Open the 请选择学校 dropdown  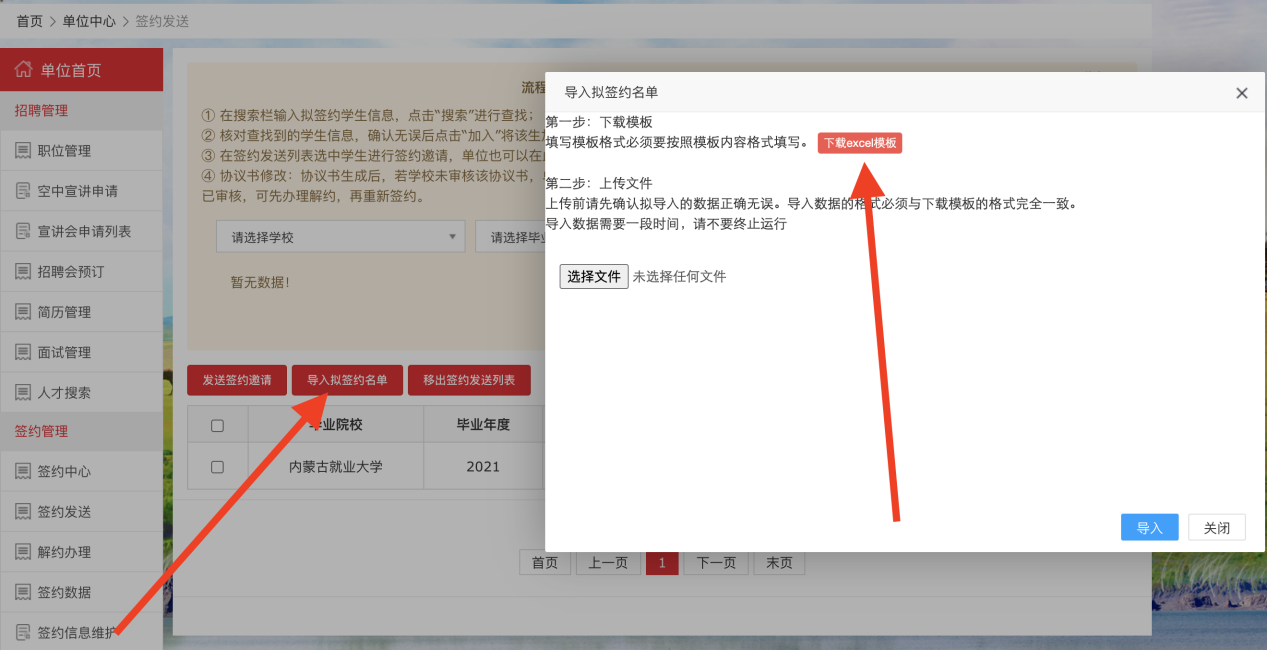pyautogui.click(x=340, y=238)
